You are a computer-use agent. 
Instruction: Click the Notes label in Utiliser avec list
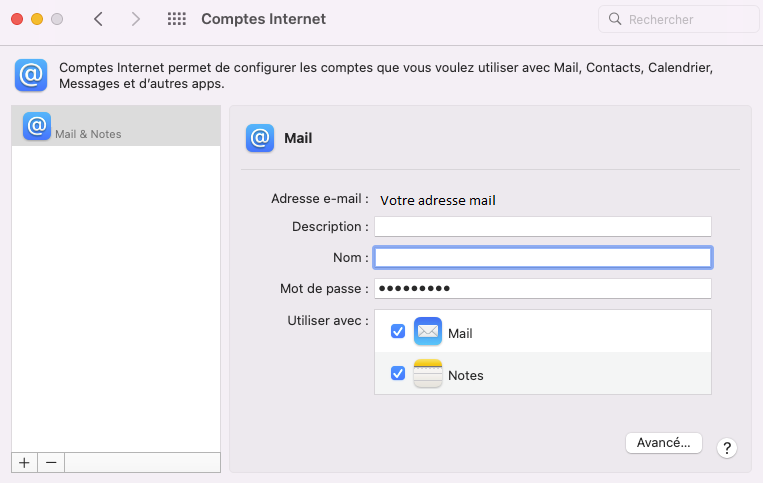tap(466, 376)
